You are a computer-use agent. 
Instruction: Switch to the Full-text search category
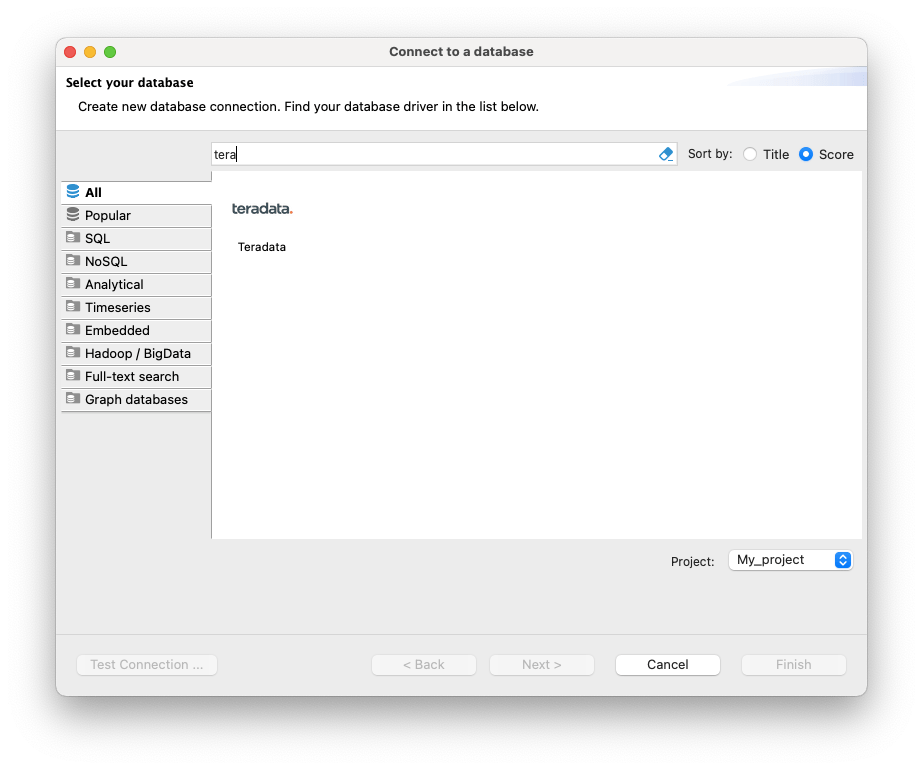(x=73, y=376)
